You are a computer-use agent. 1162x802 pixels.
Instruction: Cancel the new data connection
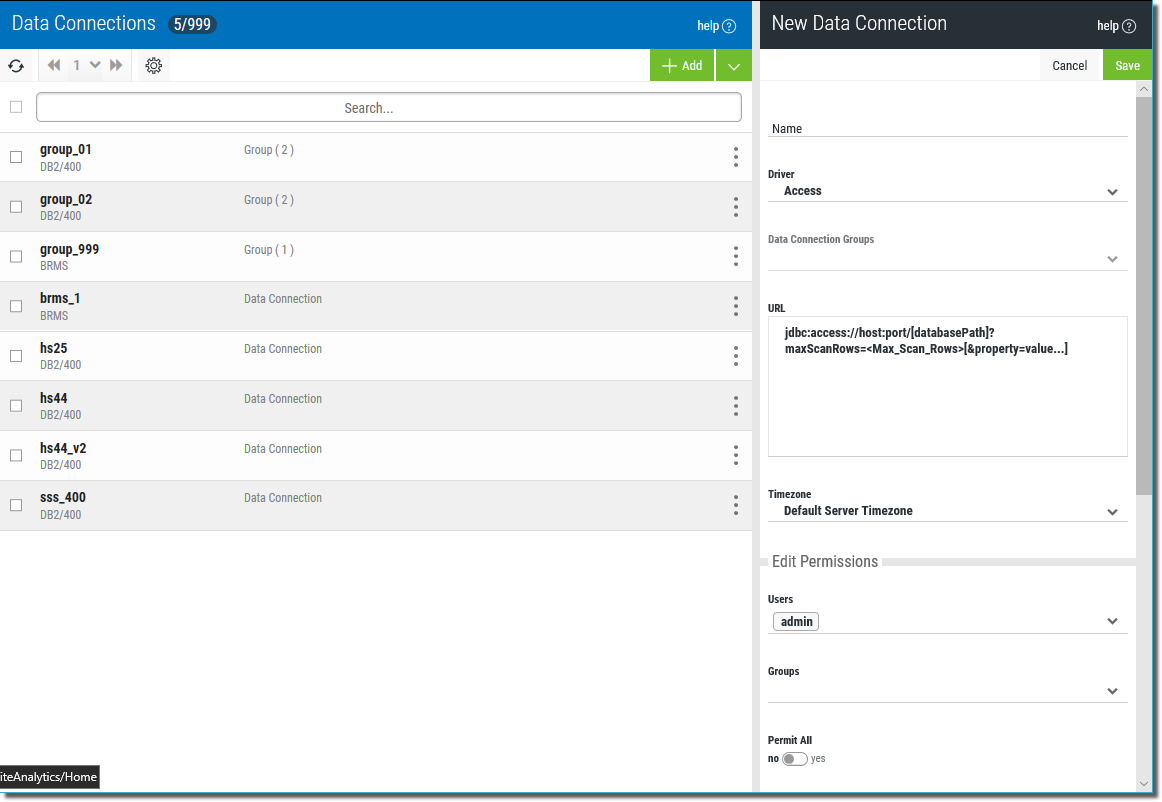point(1069,65)
